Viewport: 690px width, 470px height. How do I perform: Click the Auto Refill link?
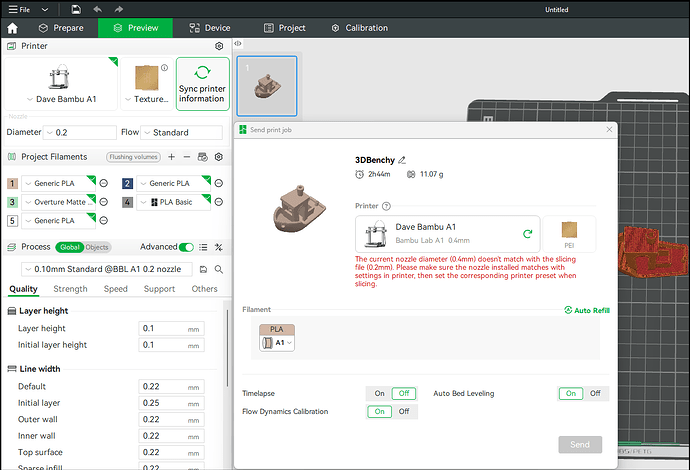[x=587, y=310]
